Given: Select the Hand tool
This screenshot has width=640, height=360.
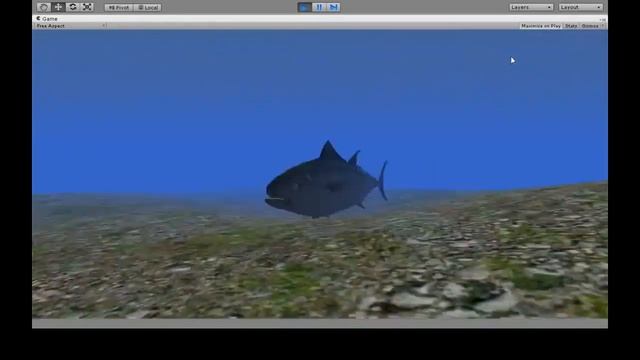Looking at the screenshot, I should pyautogui.click(x=44, y=7).
